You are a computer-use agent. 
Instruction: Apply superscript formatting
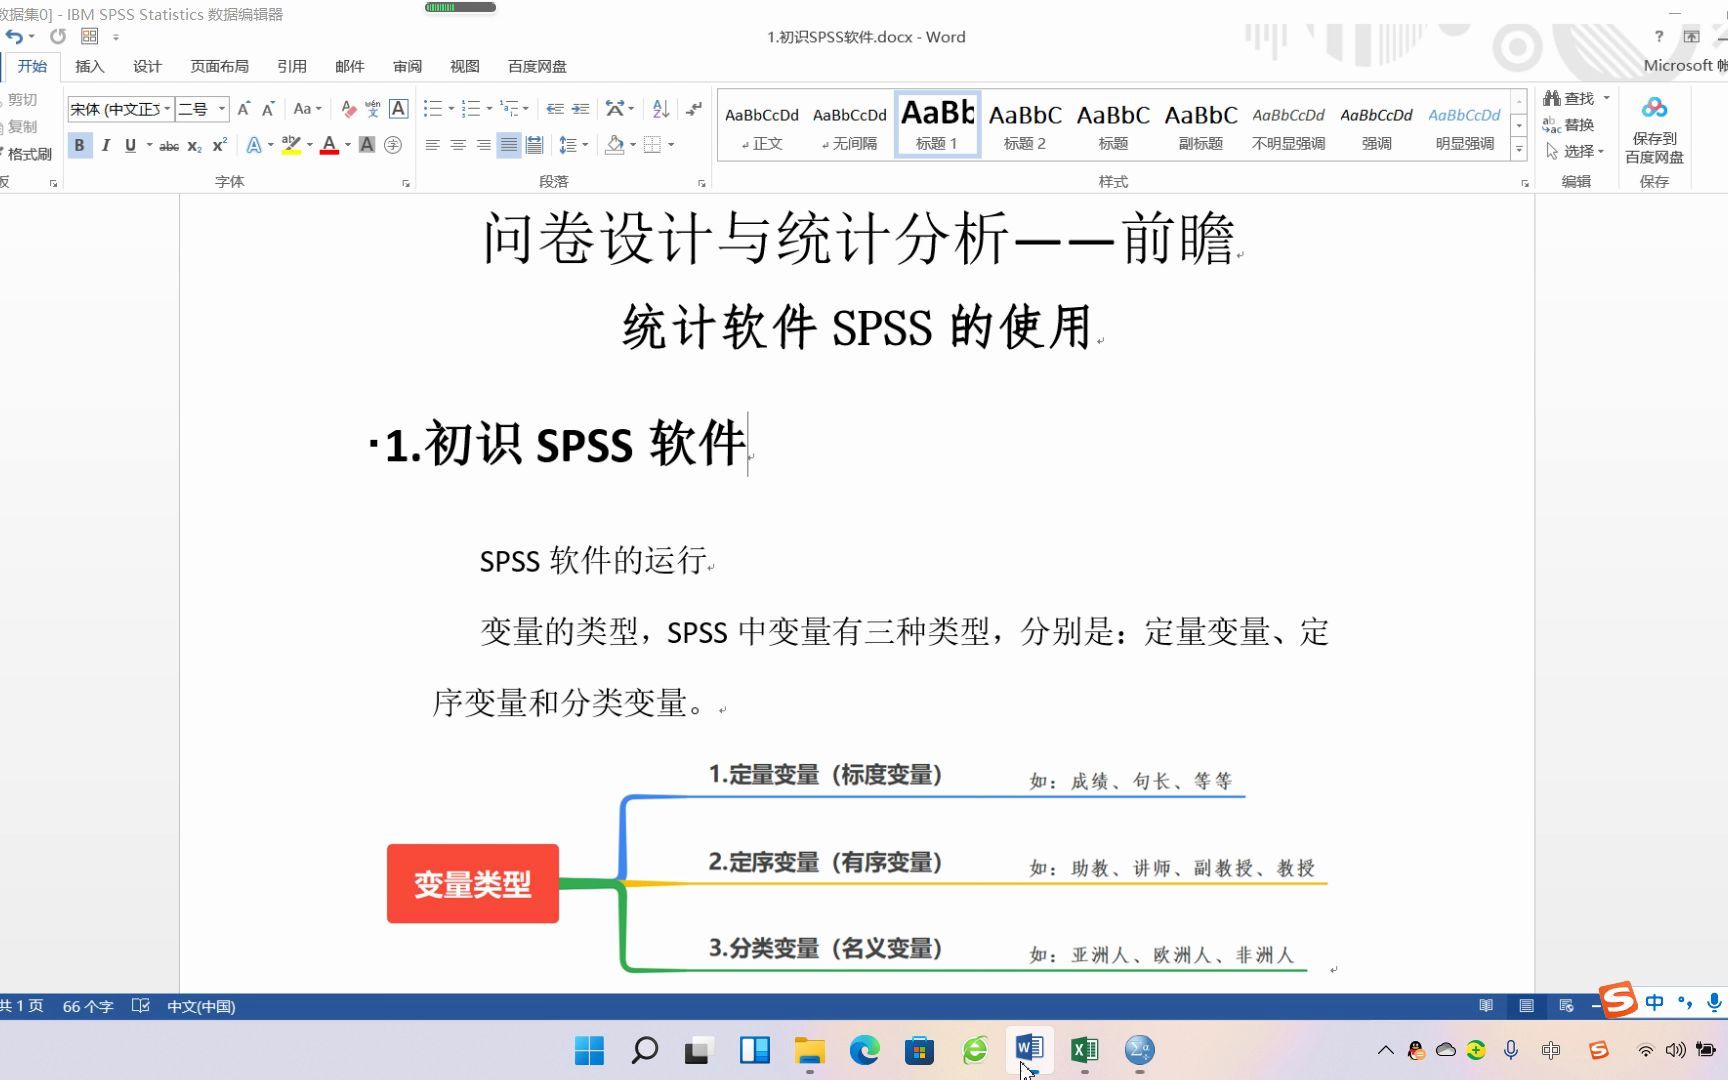(x=220, y=146)
